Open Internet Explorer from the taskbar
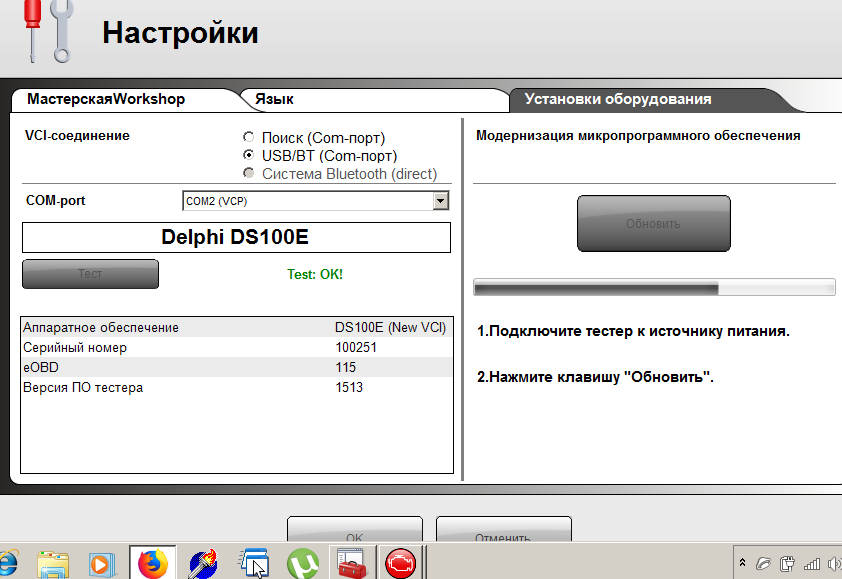Viewport: 842px width, 579px height. 8,563
